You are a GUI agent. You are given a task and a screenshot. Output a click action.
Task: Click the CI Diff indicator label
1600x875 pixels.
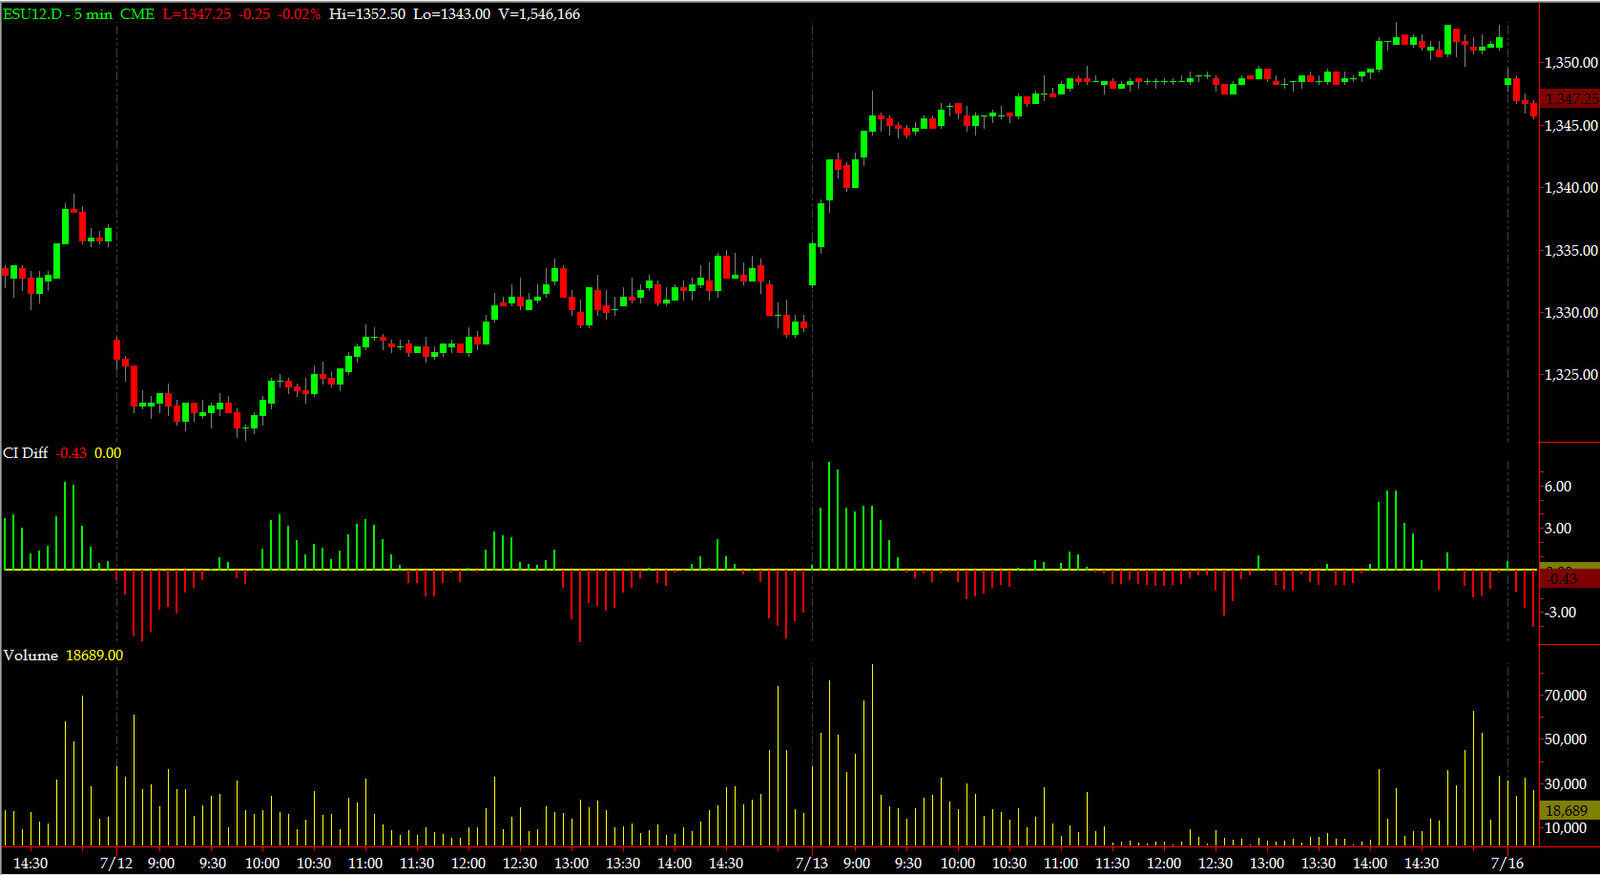tap(26, 453)
